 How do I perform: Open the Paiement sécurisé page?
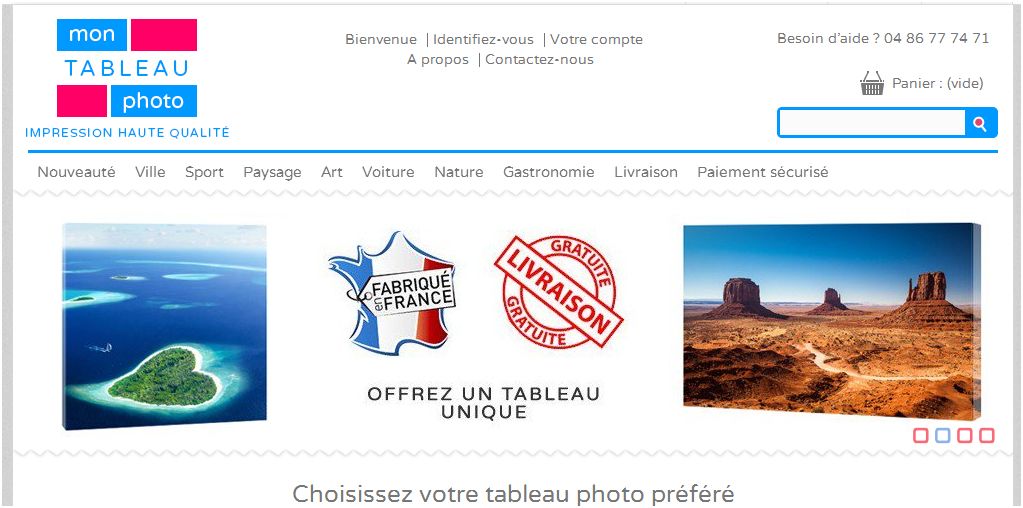[763, 172]
